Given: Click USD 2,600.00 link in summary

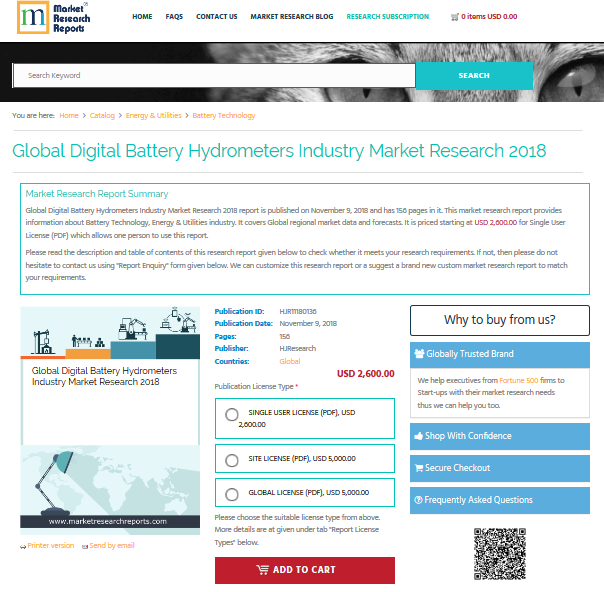Looking at the screenshot, I should coord(495,223).
